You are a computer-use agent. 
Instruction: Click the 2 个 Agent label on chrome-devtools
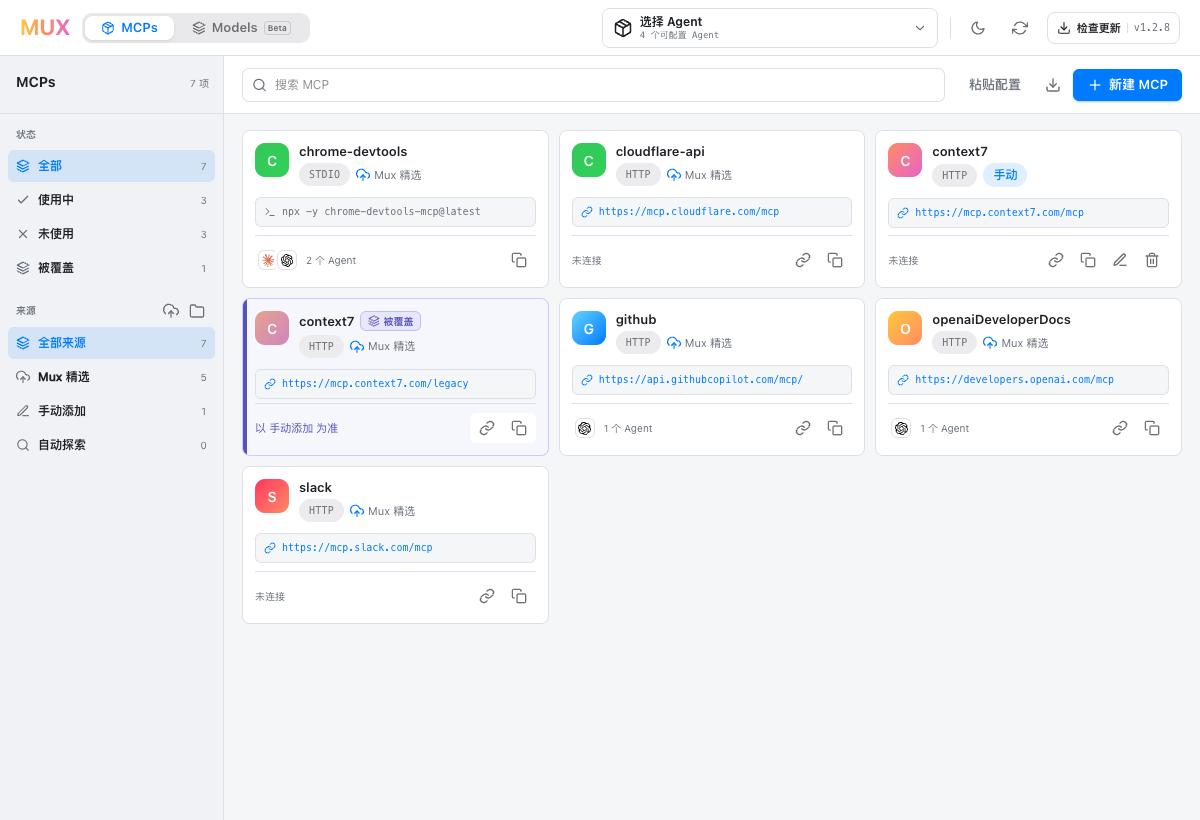[331, 260]
